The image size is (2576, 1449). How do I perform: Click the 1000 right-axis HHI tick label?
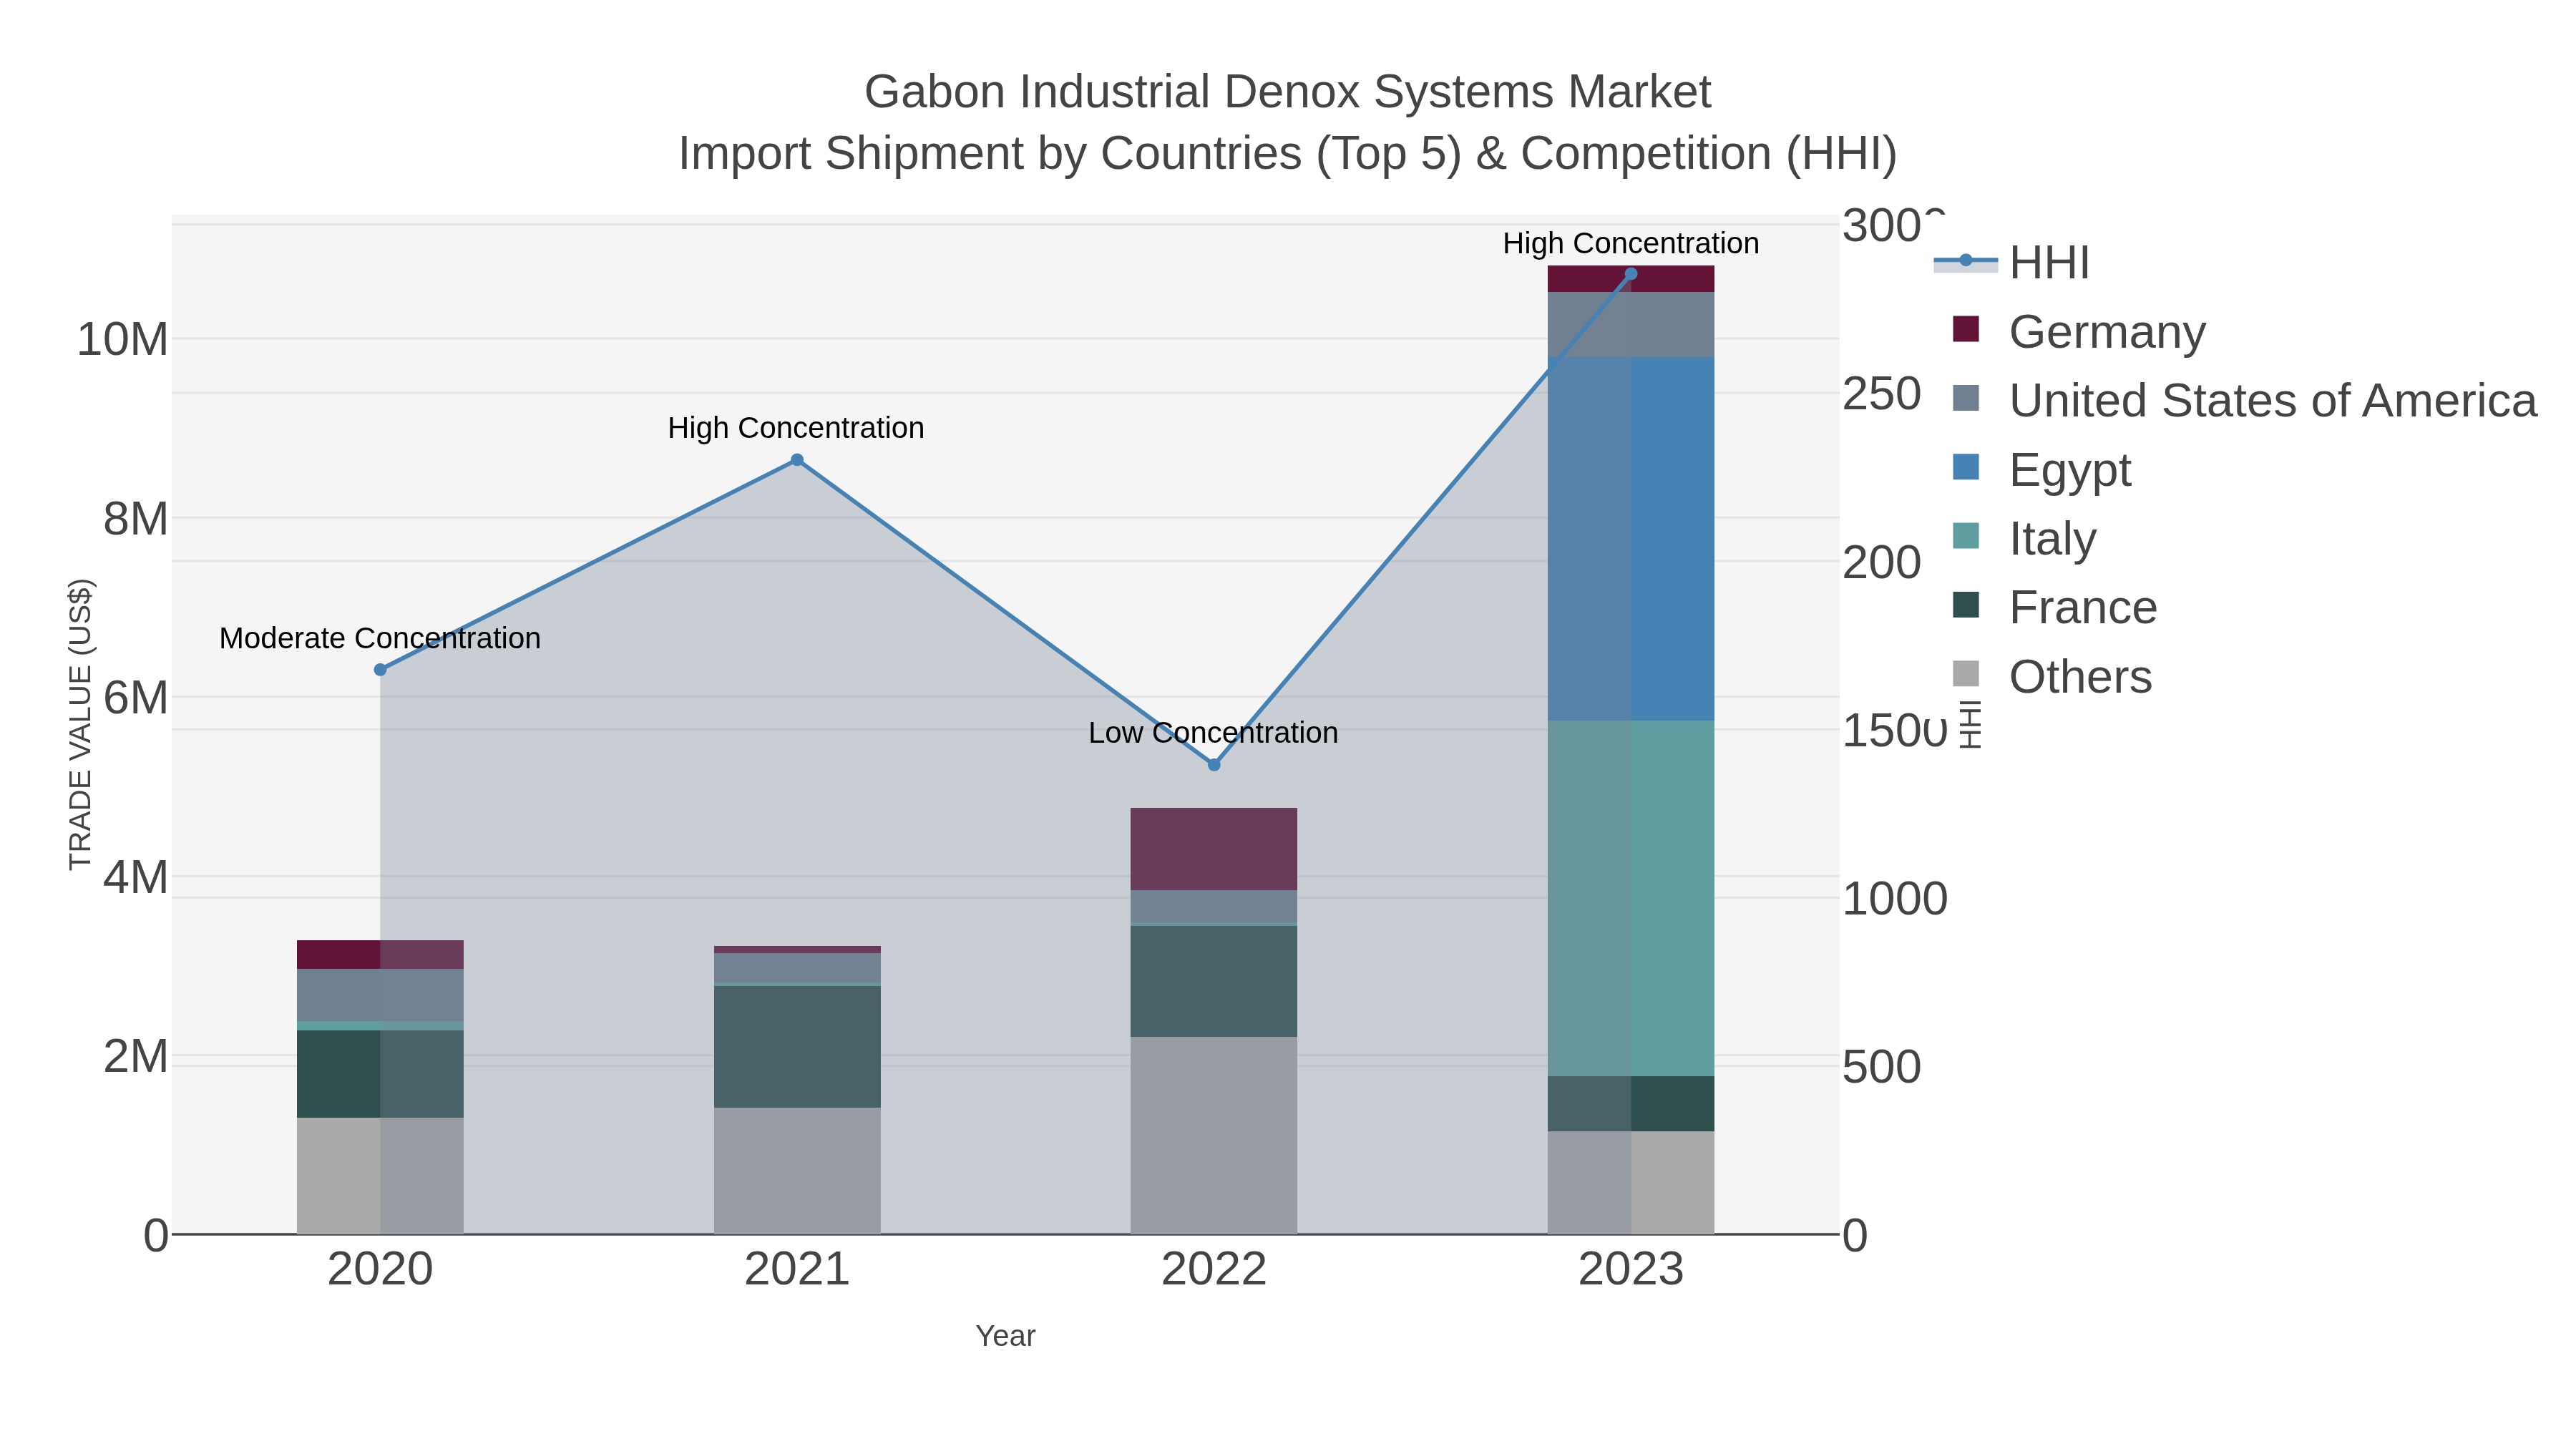(1895, 899)
